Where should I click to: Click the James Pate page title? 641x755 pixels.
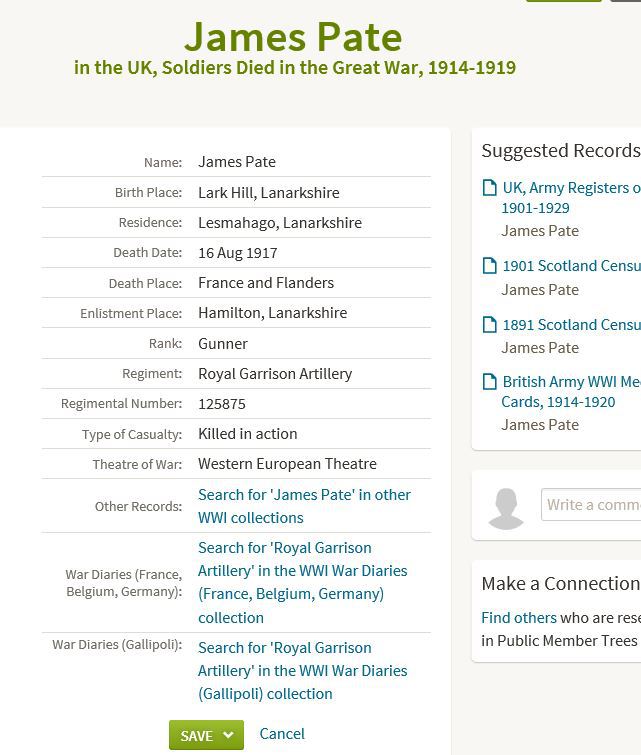pos(293,37)
